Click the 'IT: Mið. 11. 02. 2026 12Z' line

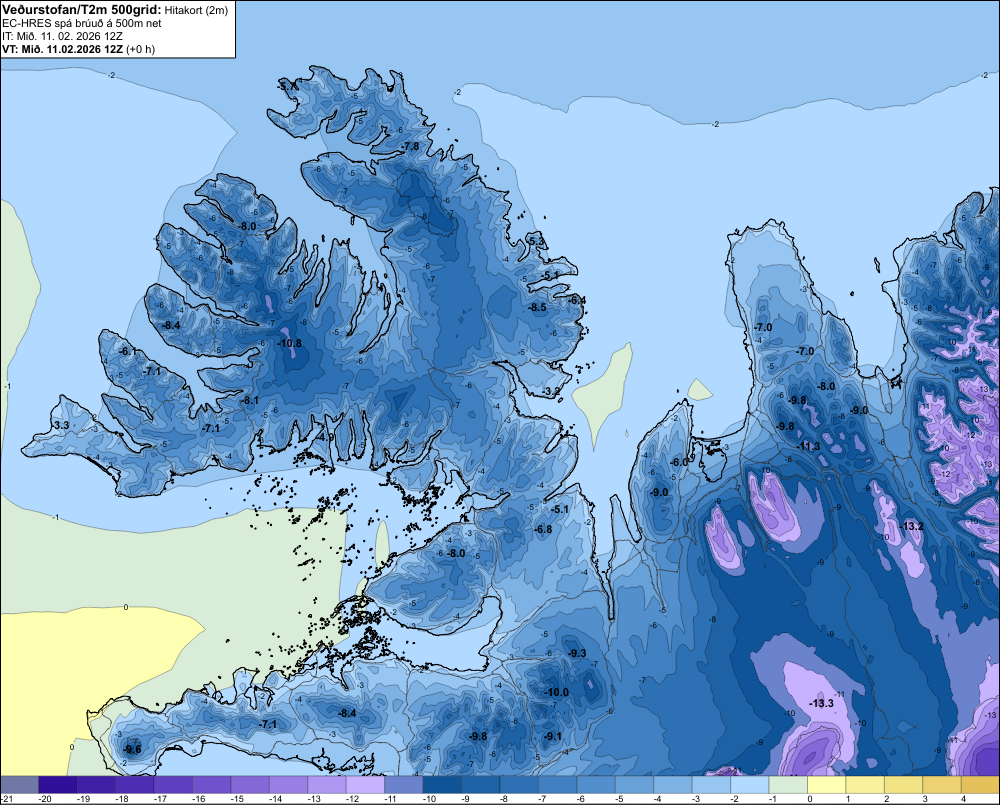pyautogui.click(x=62, y=36)
